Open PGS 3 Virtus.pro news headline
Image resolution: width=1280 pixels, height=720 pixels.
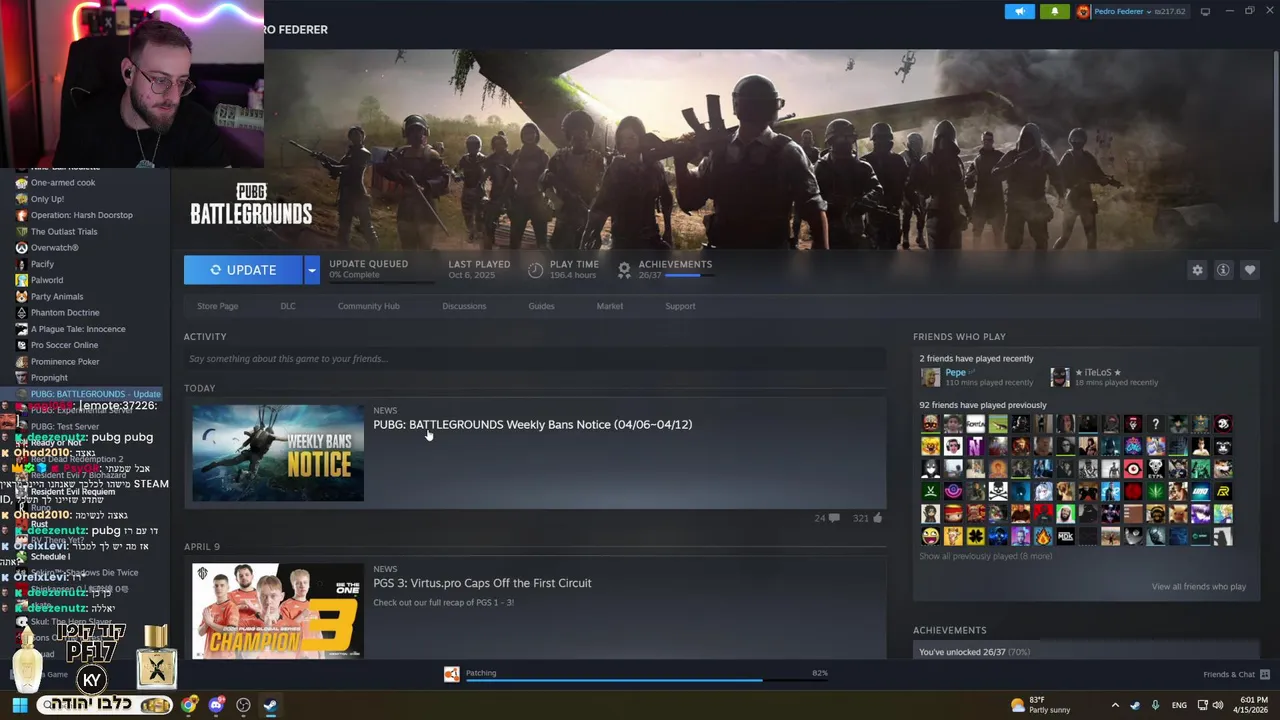coord(482,583)
